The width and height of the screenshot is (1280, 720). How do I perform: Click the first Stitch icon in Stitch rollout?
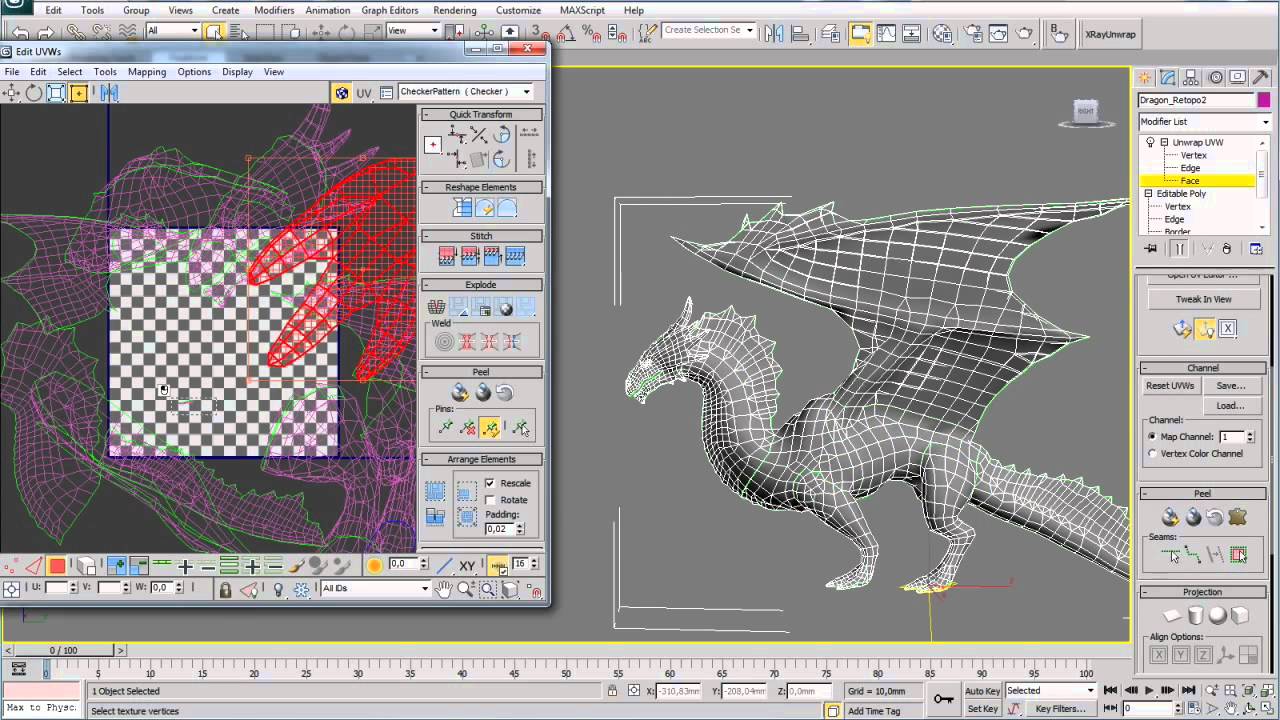[x=446, y=257]
